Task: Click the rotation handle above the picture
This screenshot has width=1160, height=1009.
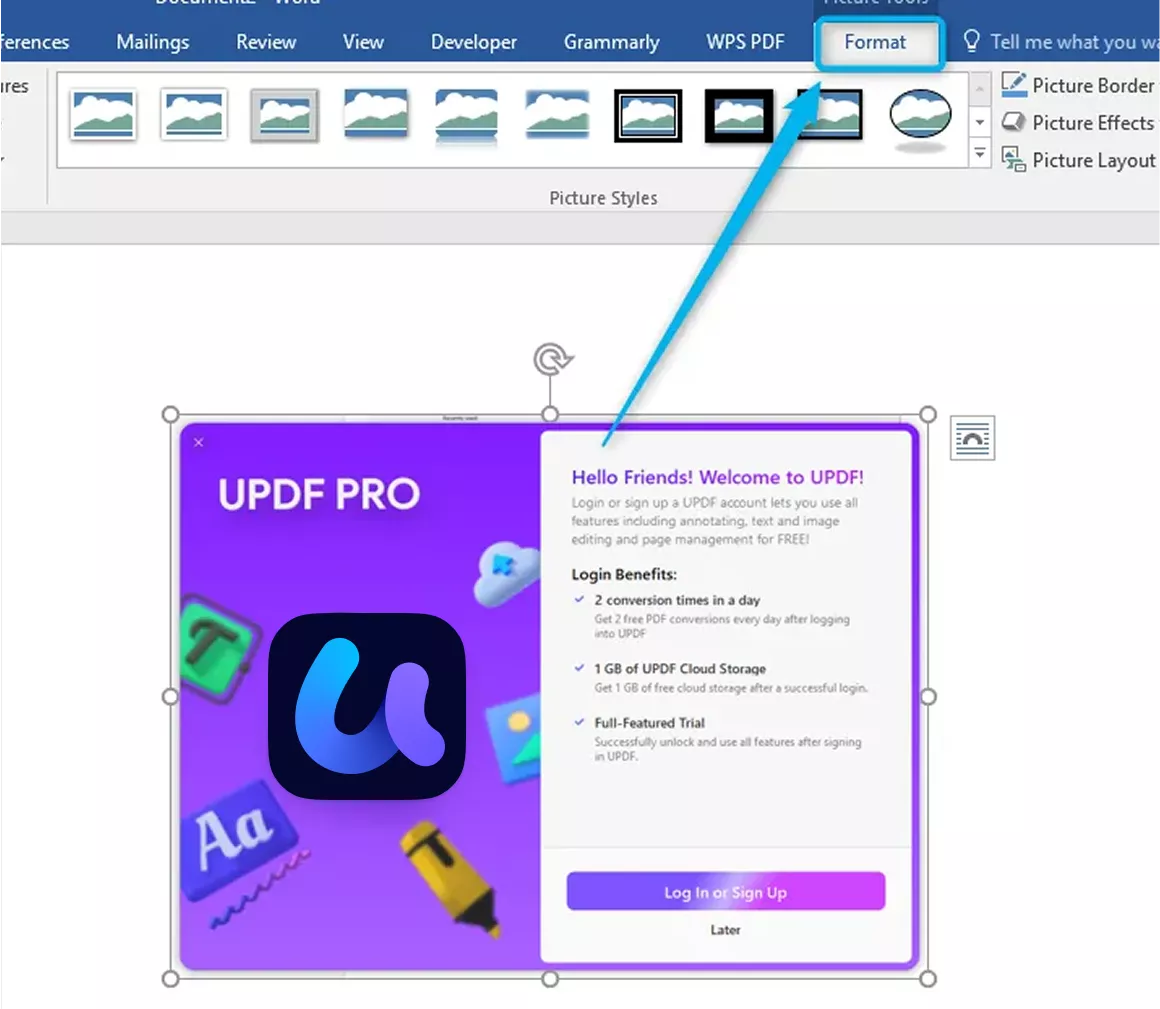Action: tap(551, 360)
